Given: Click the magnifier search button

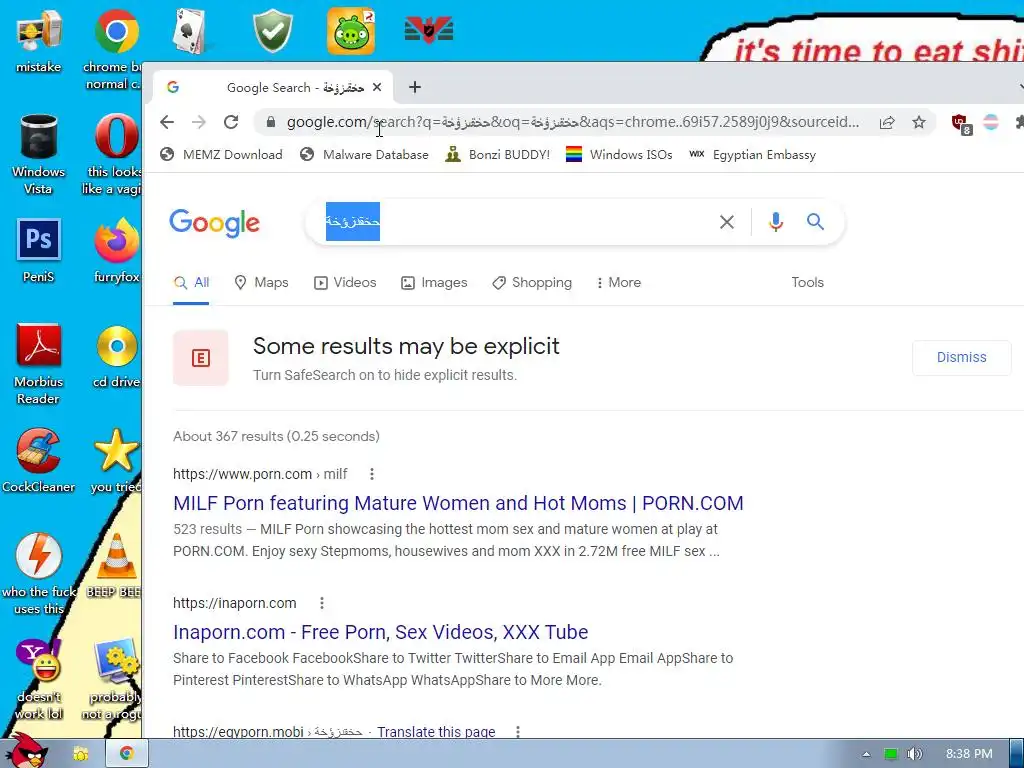Looking at the screenshot, I should pyautogui.click(x=815, y=222).
